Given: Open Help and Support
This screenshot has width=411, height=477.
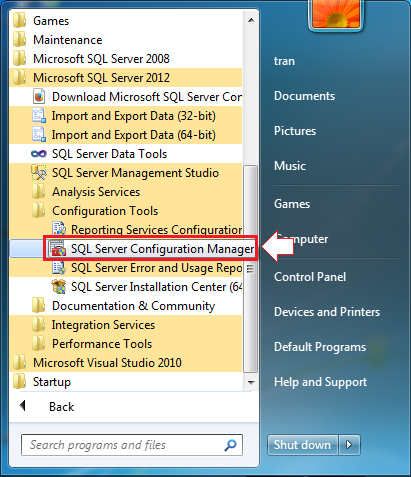Looking at the screenshot, I should pyautogui.click(x=320, y=382).
